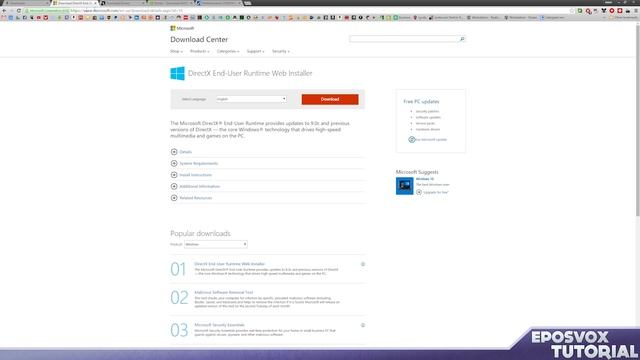Viewport: 640px width, 360px height.
Task: Click the Windows 10 suggestion thumbnail
Action: (x=404, y=186)
